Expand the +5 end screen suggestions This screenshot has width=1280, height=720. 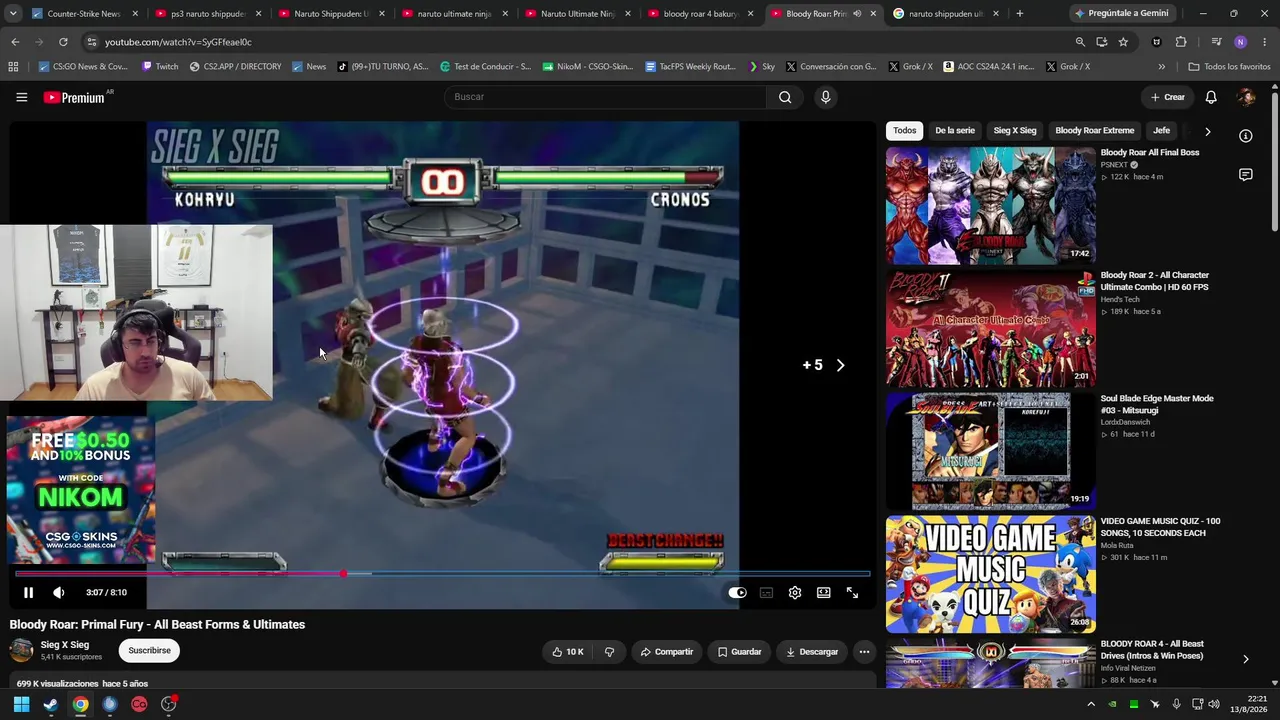pyautogui.click(x=824, y=365)
